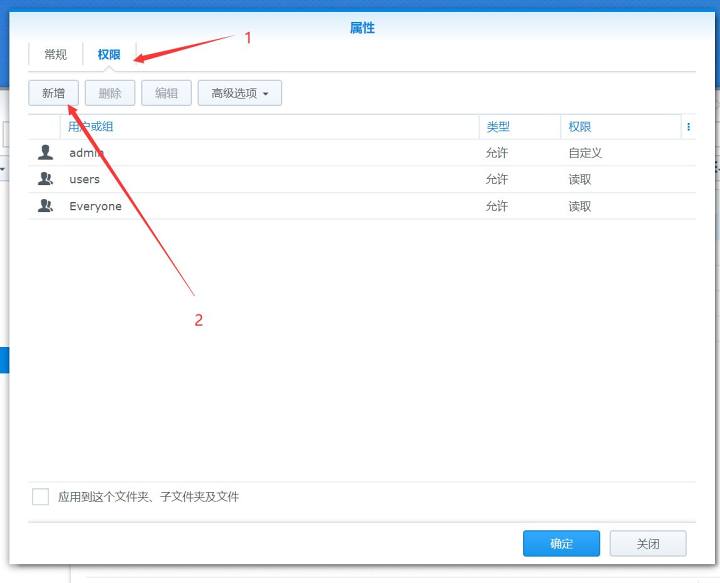720x583 pixels.
Task: Click 允许 type in admin row
Action: click(497, 153)
